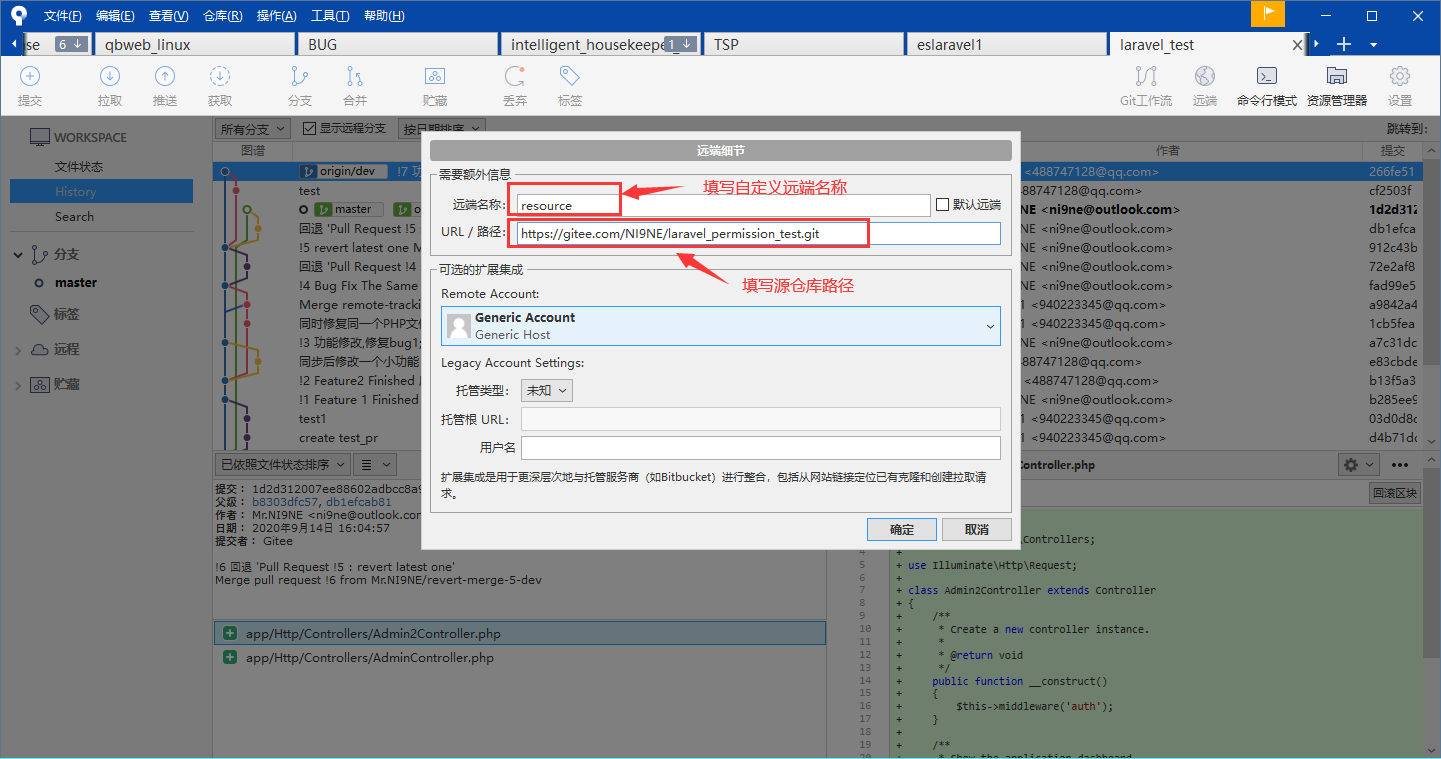Image resolution: width=1441 pixels, height=759 pixels.
Task: Open the 所有分支 branch filter dropdown
Action: click(x=252, y=129)
